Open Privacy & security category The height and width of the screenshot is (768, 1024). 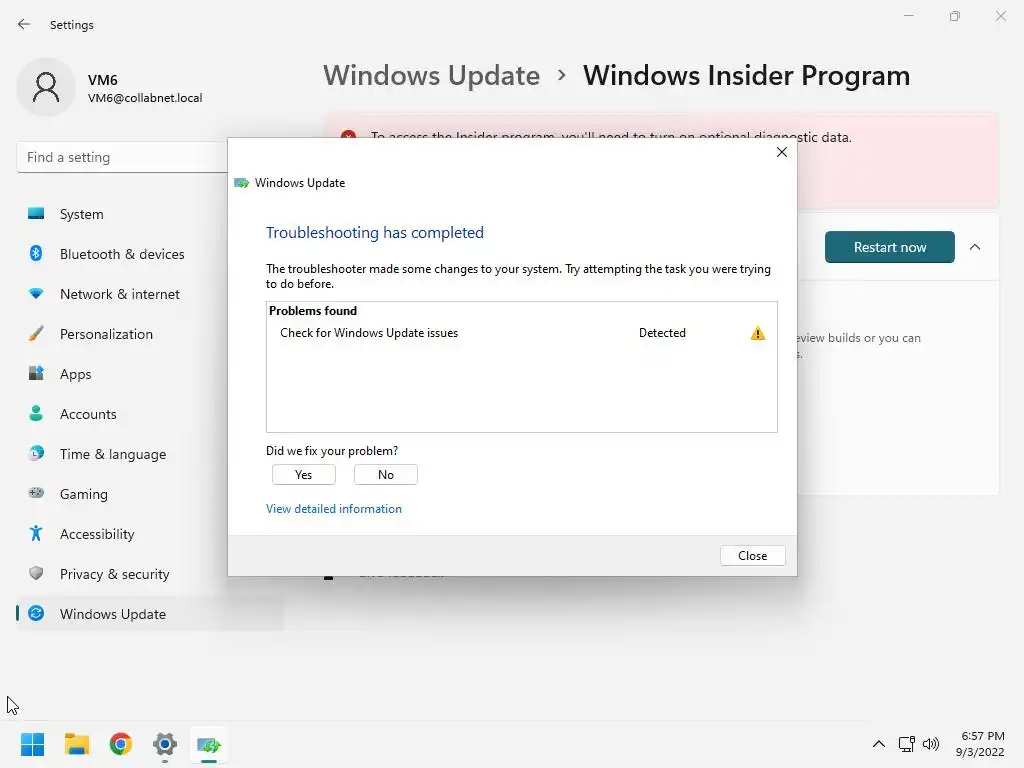(x=150, y=574)
